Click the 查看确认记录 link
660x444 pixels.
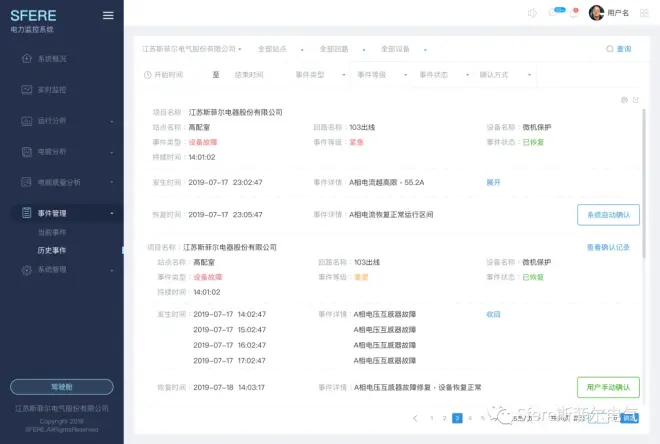pyautogui.click(x=608, y=247)
